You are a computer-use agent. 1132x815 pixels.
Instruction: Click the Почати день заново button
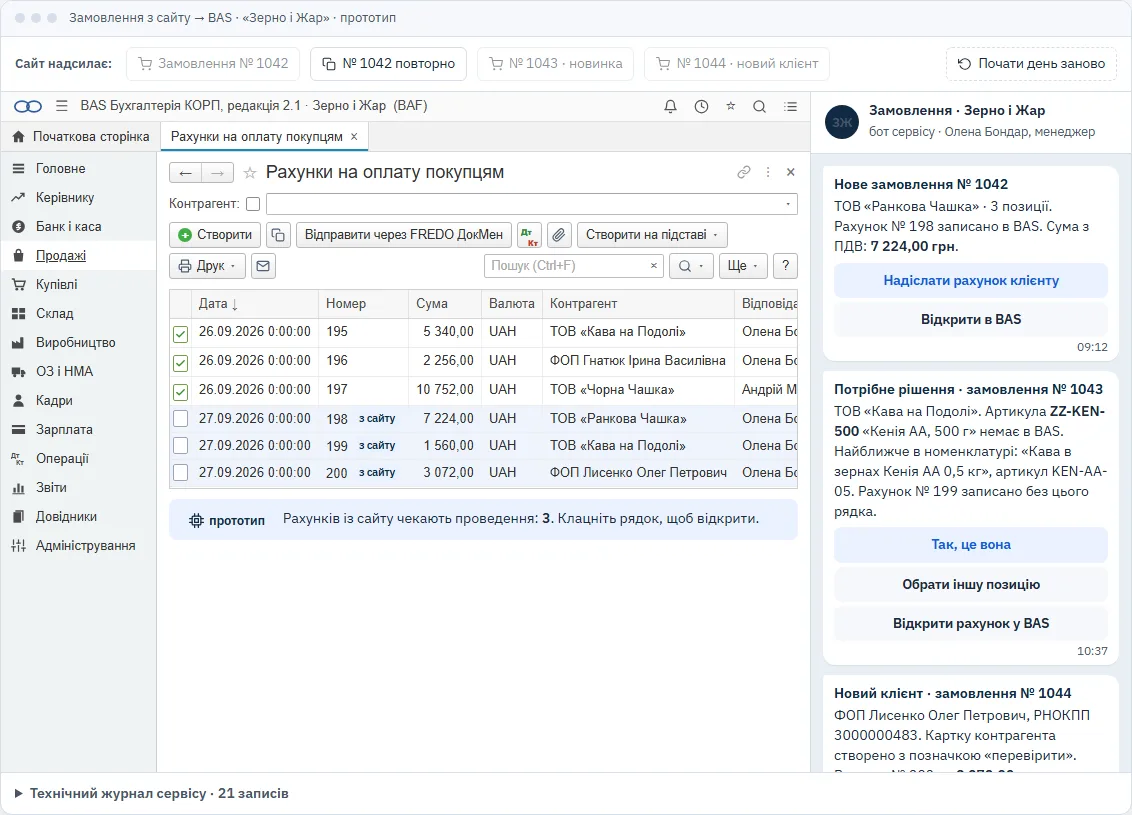click(x=1031, y=64)
